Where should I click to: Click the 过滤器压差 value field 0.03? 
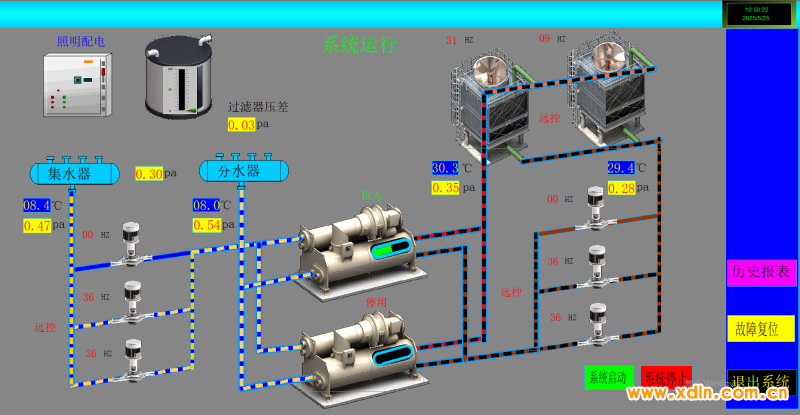point(241,125)
